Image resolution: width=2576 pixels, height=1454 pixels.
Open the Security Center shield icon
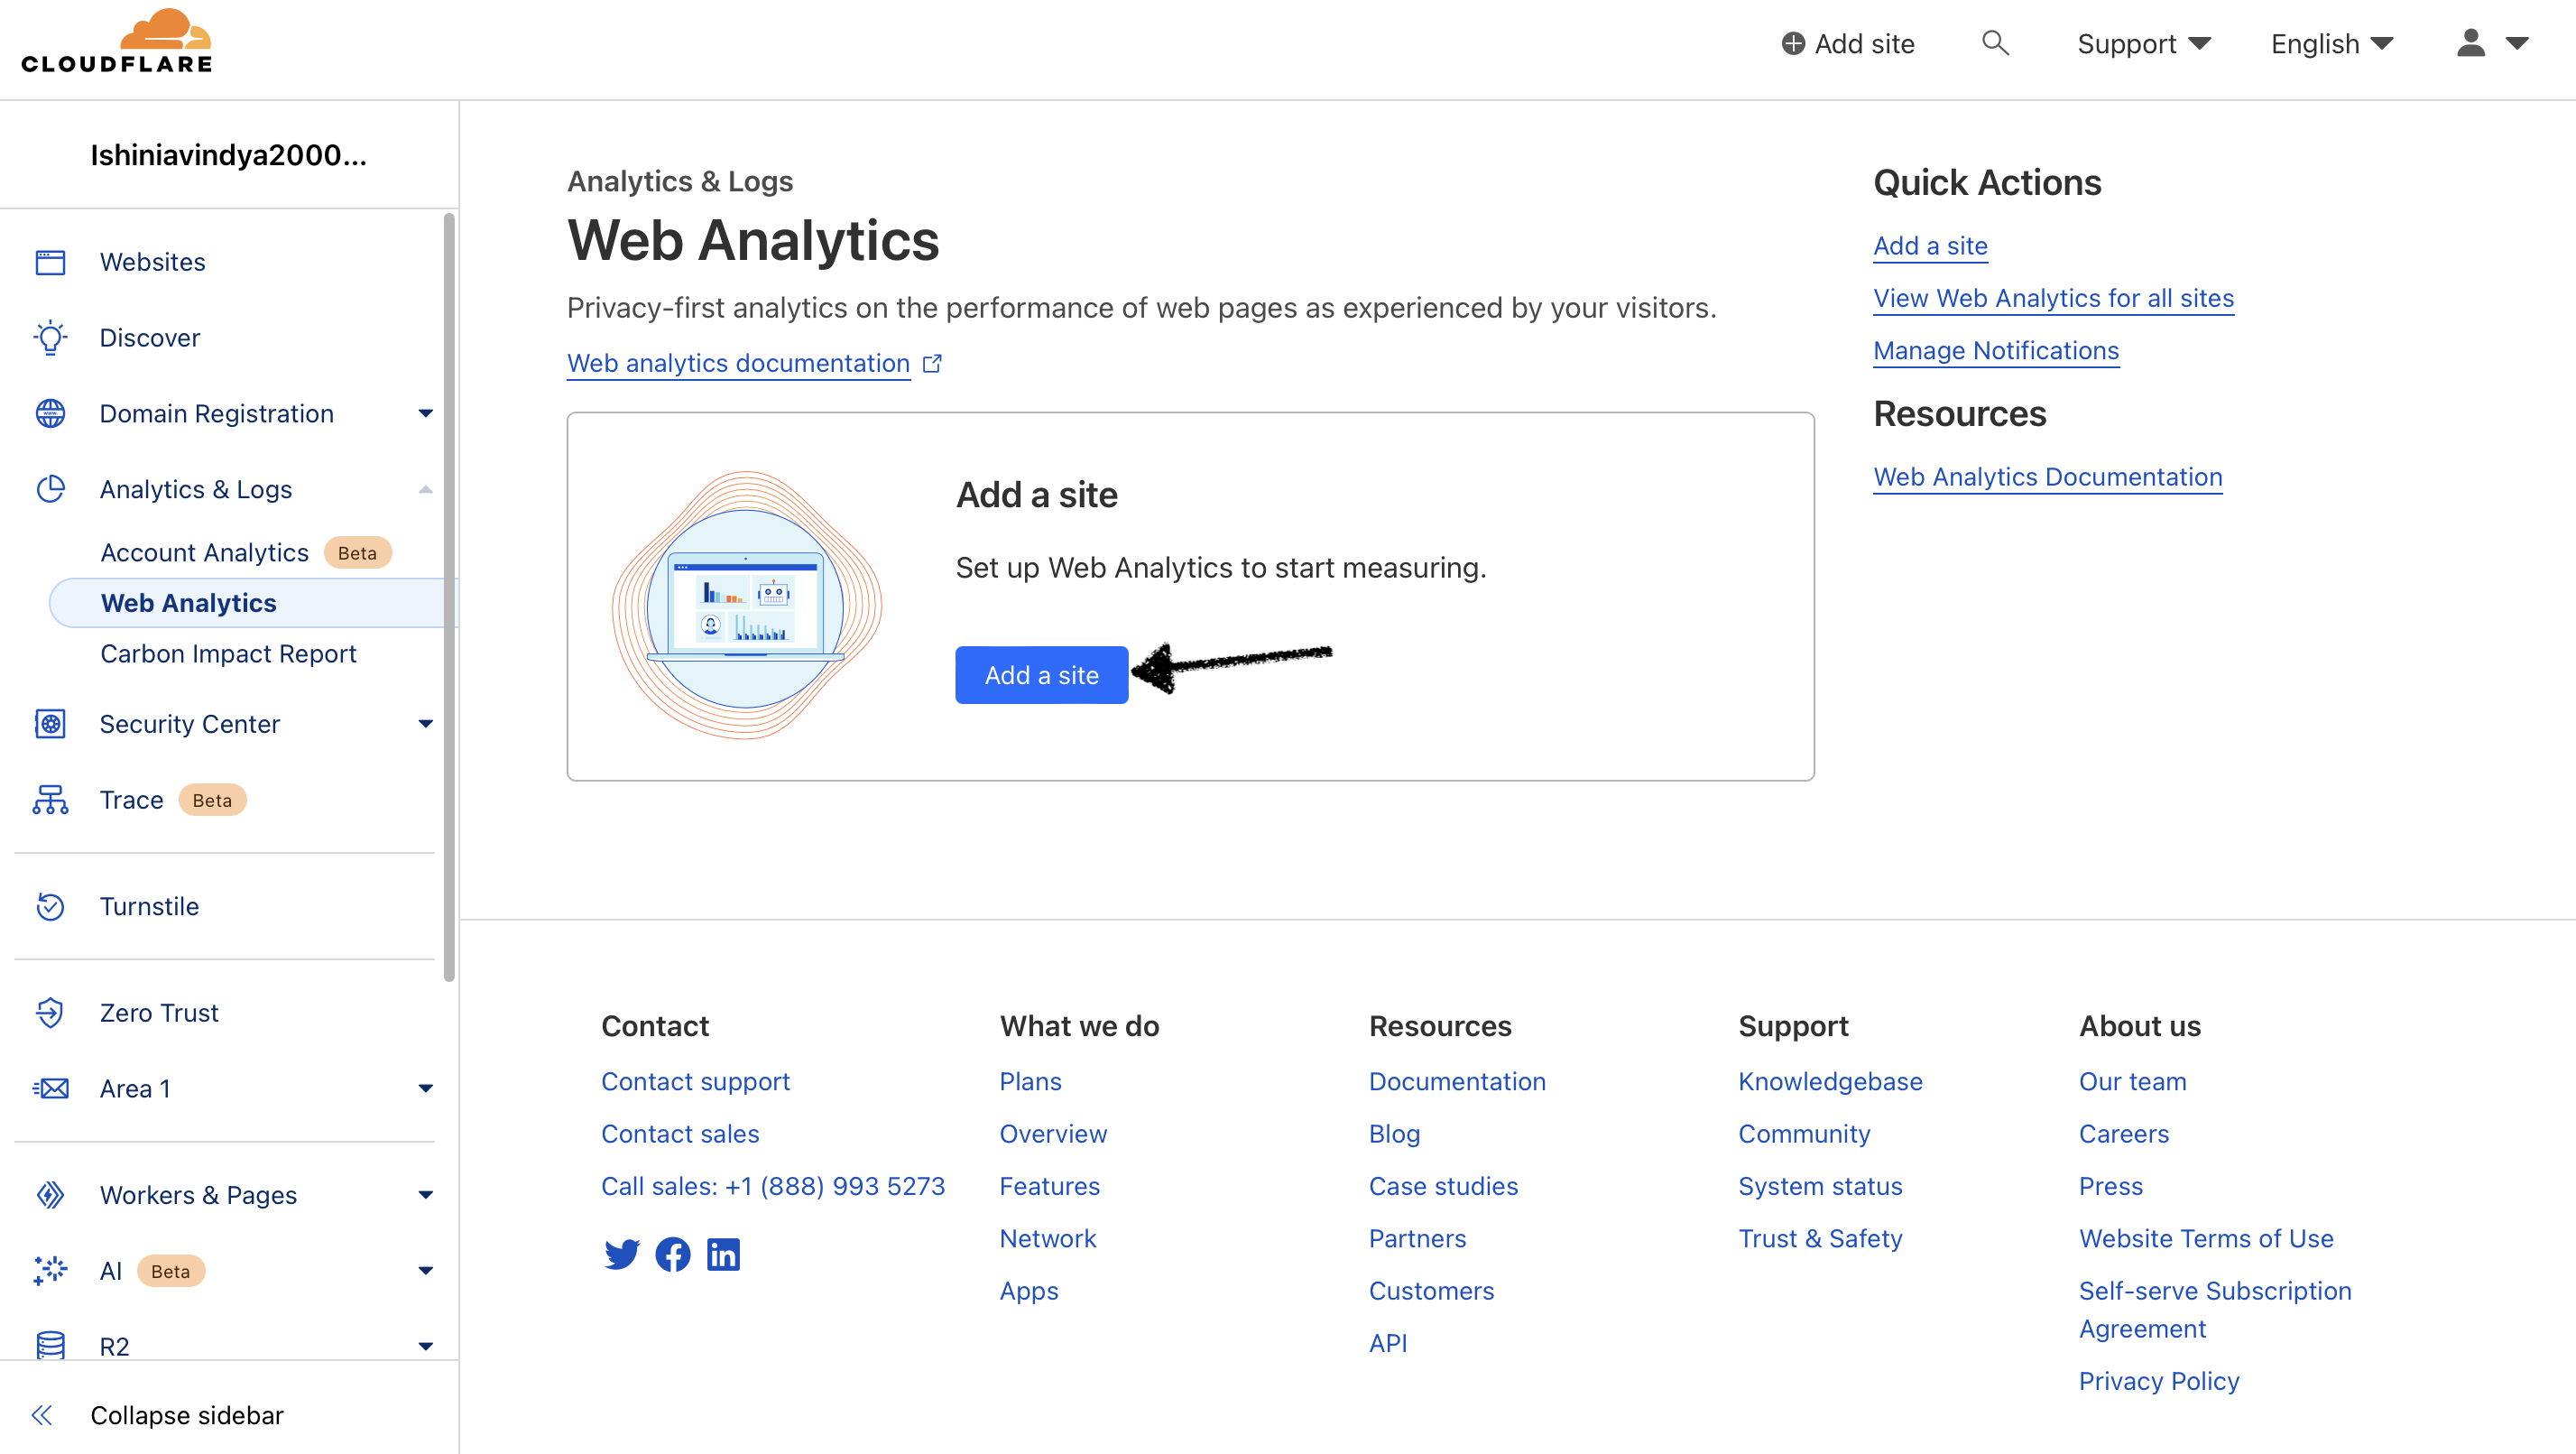click(x=50, y=723)
